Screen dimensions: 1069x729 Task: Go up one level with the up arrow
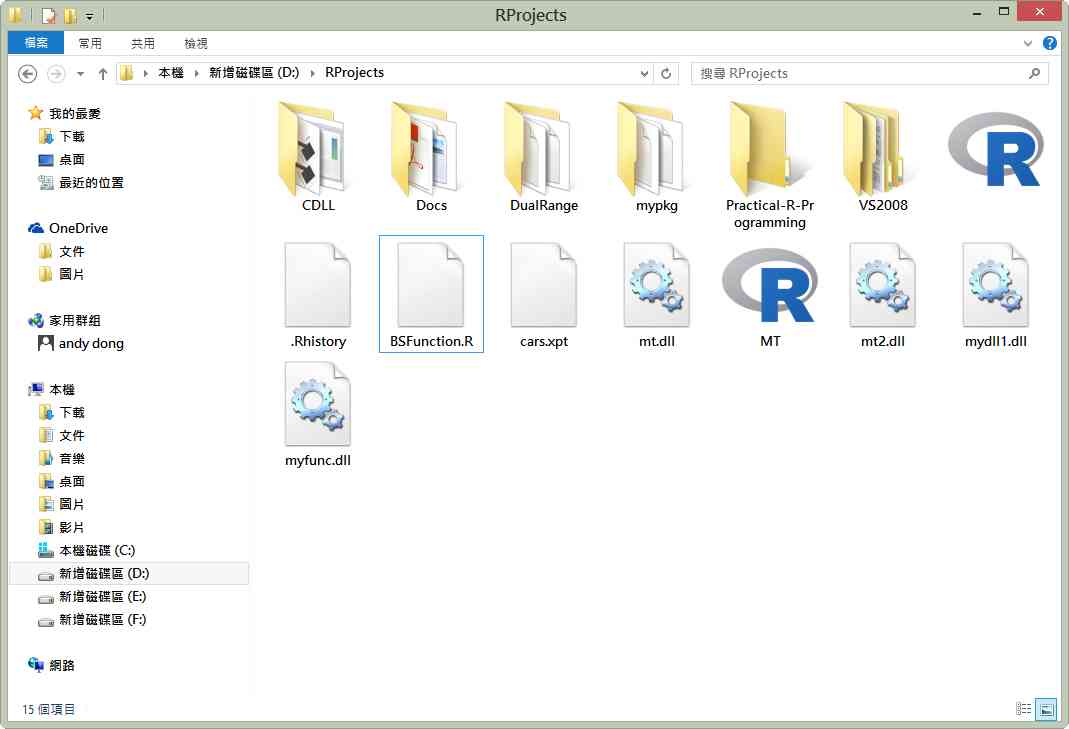(x=102, y=73)
